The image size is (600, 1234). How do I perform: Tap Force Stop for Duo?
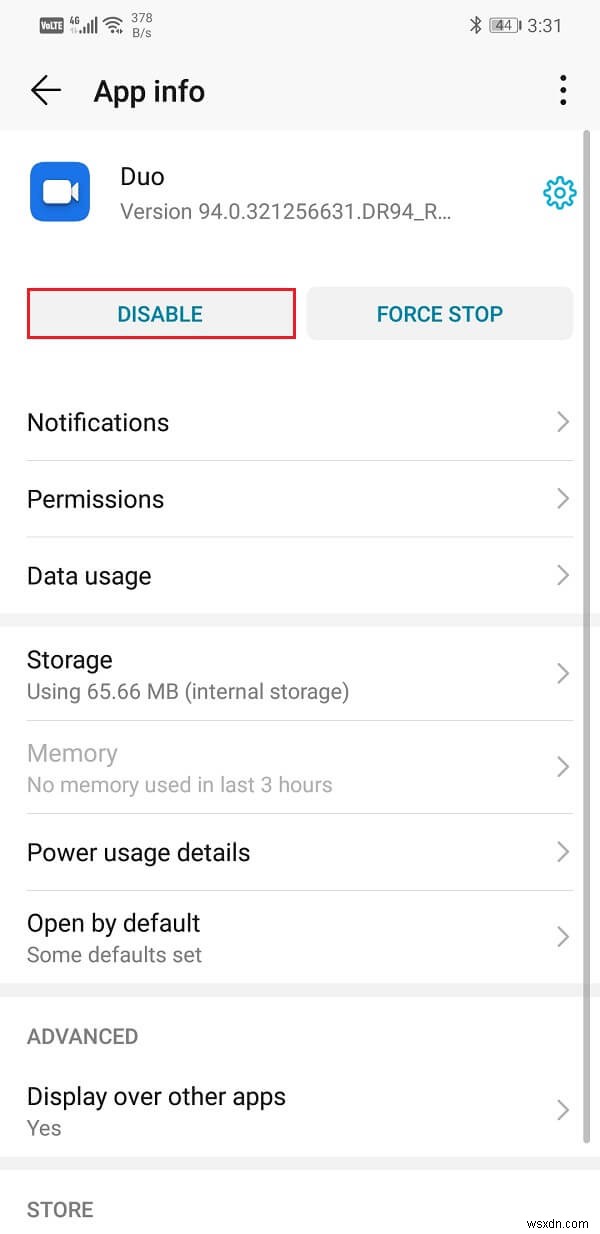(439, 313)
